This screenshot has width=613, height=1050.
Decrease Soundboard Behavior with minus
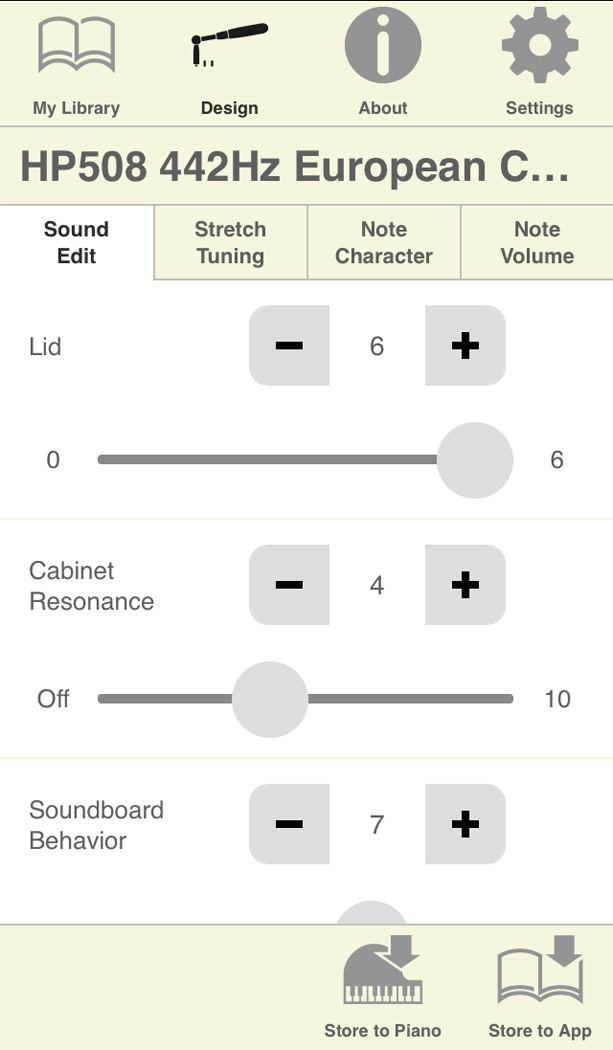coord(289,824)
